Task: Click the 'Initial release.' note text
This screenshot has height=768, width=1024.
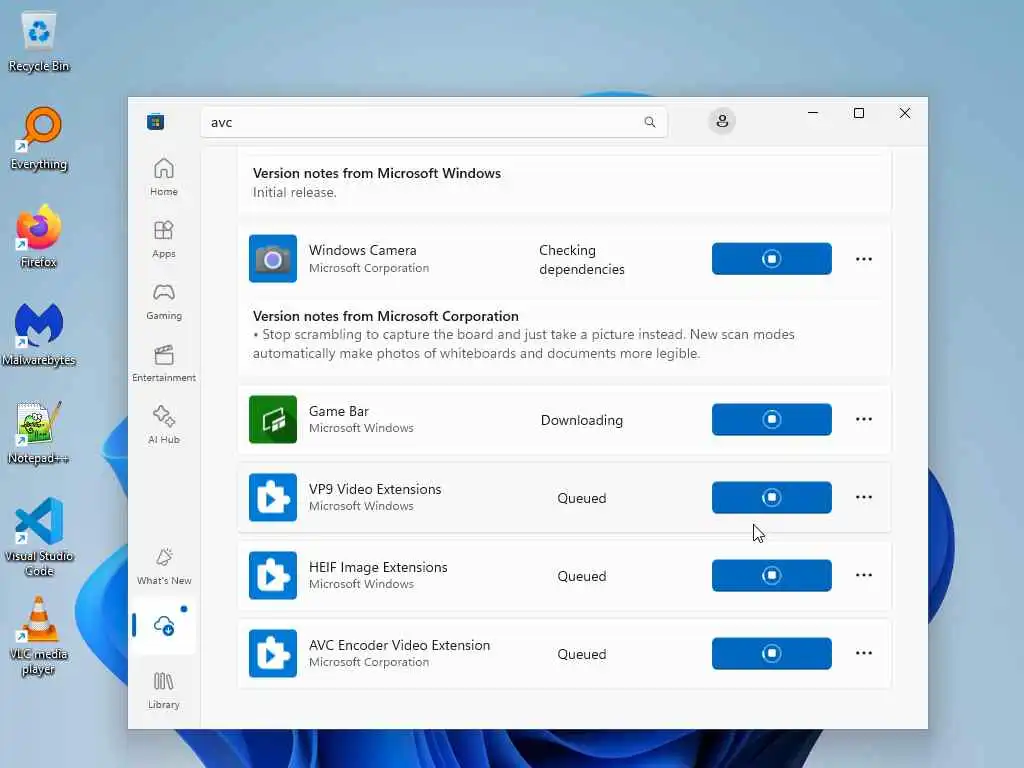Action: (x=295, y=193)
